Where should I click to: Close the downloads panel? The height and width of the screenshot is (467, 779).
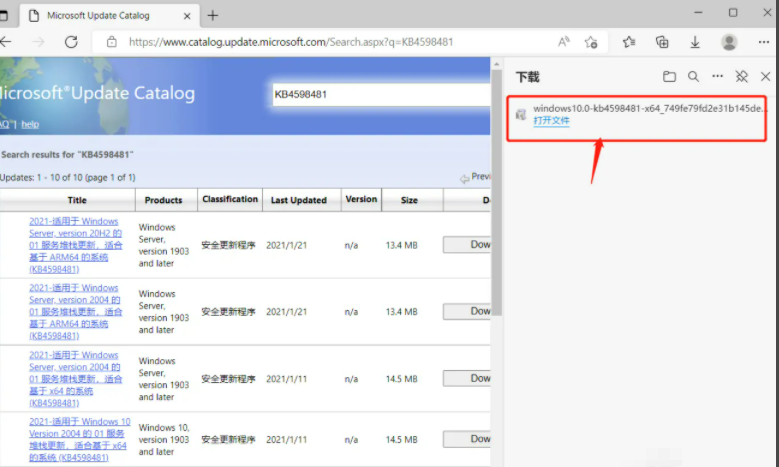(765, 77)
